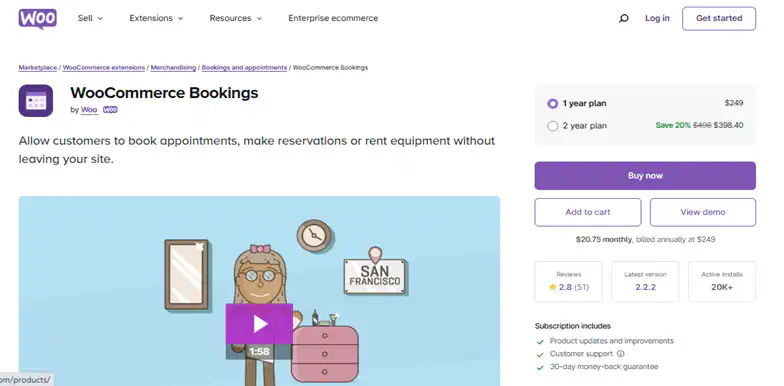
Task: Play the product video
Action: (x=259, y=324)
